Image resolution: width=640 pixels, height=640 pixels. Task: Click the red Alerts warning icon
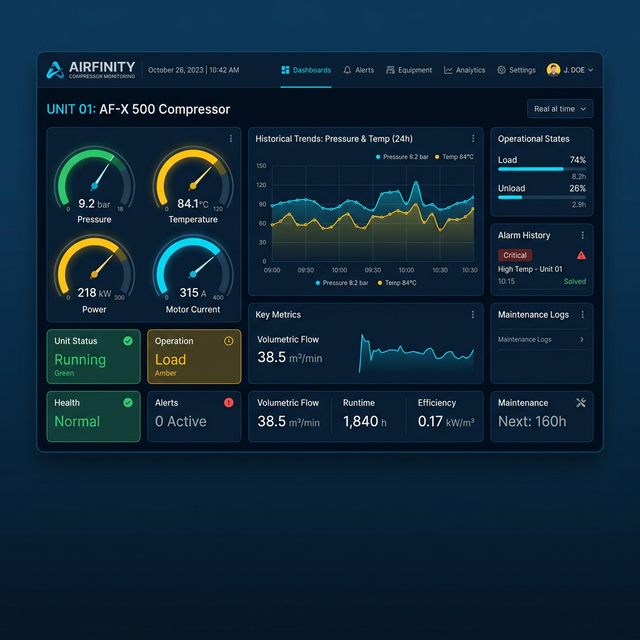click(x=229, y=403)
